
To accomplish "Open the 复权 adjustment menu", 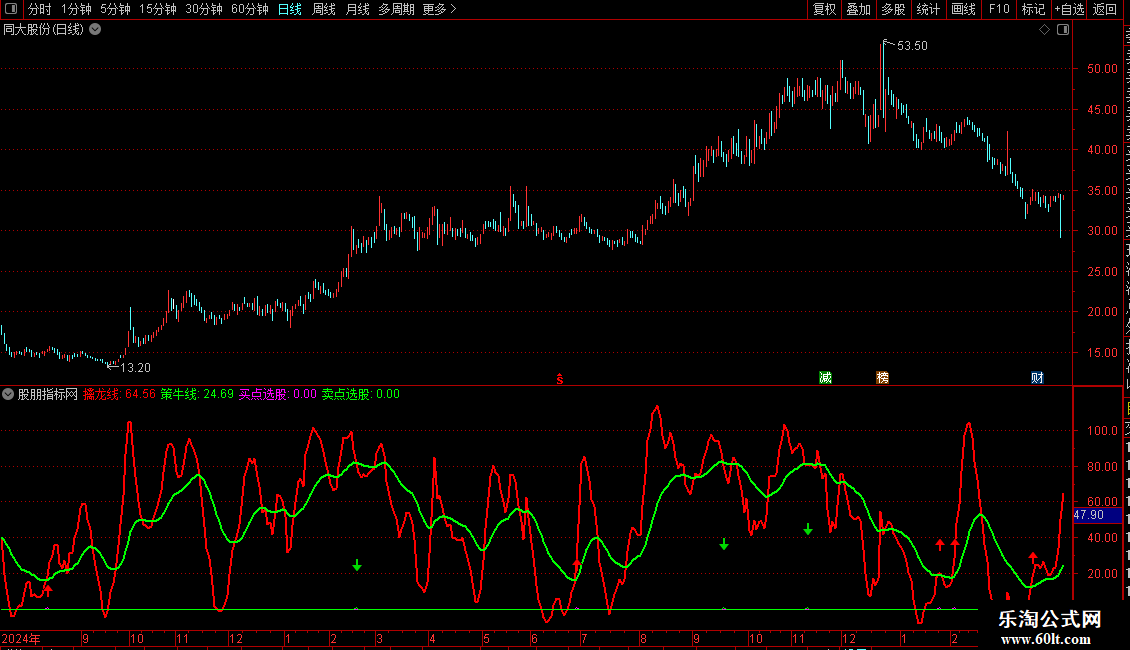I will (824, 9).
